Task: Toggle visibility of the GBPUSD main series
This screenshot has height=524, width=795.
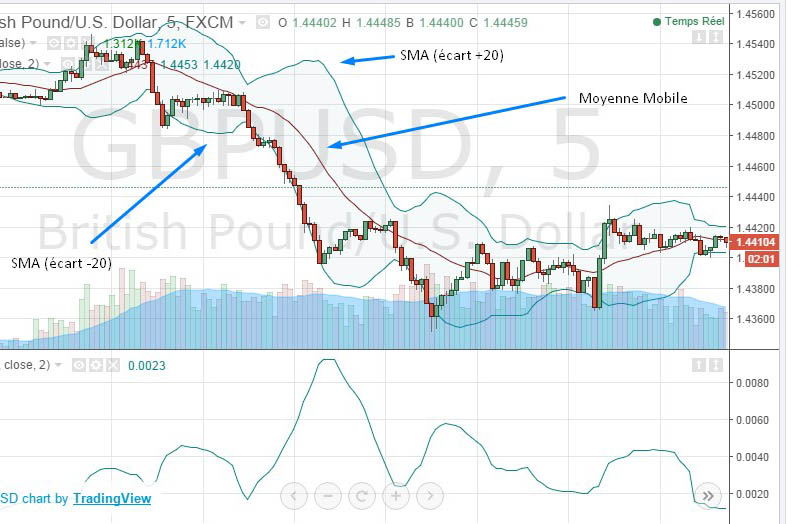Action: coord(262,21)
